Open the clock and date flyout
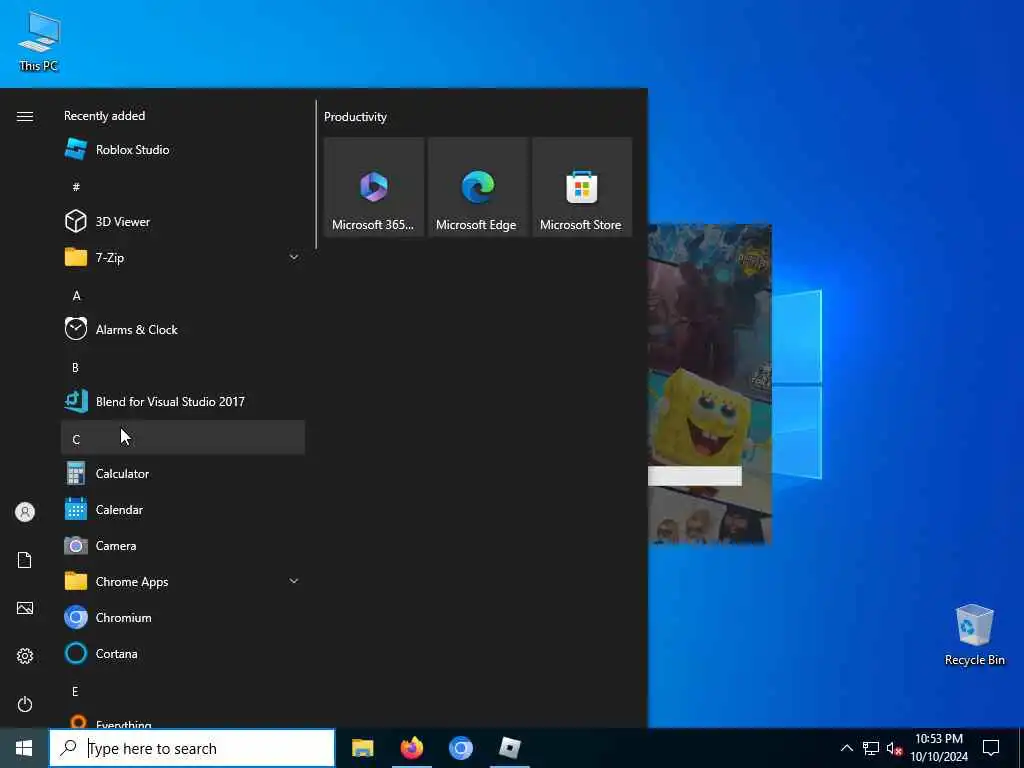Viewport: 1024px width, 768px height. point(939,748)
